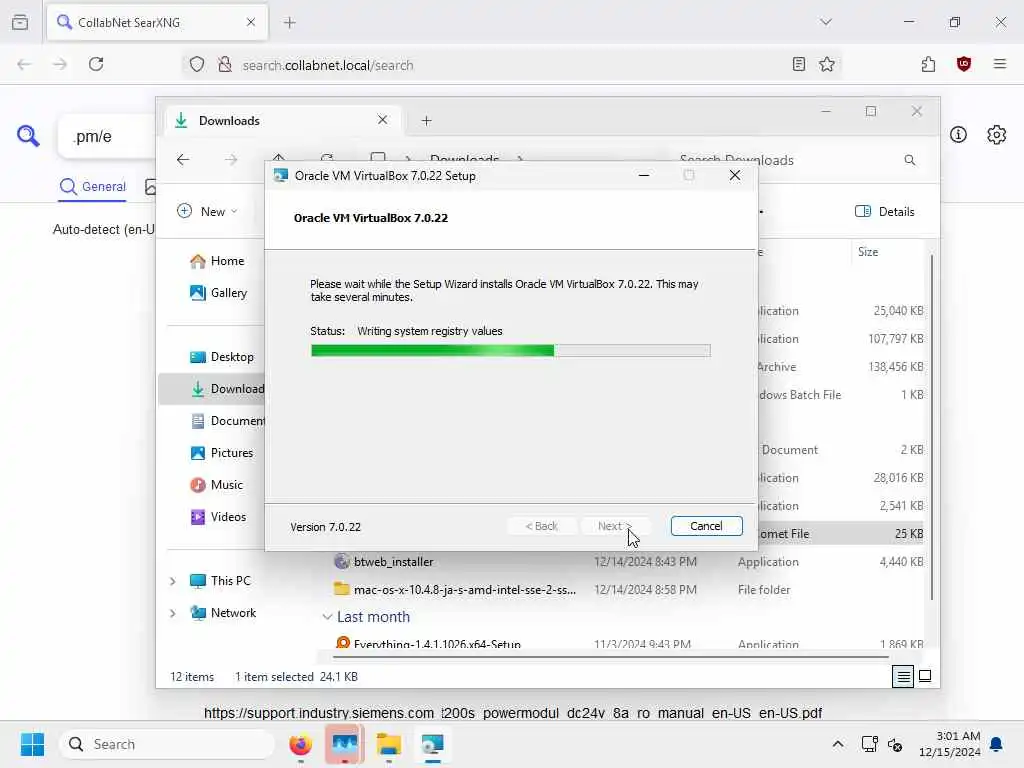Viewport: 1024px width, 768px height.
Task: Click the Explorer forward arrow
Action: click(231, 160)
